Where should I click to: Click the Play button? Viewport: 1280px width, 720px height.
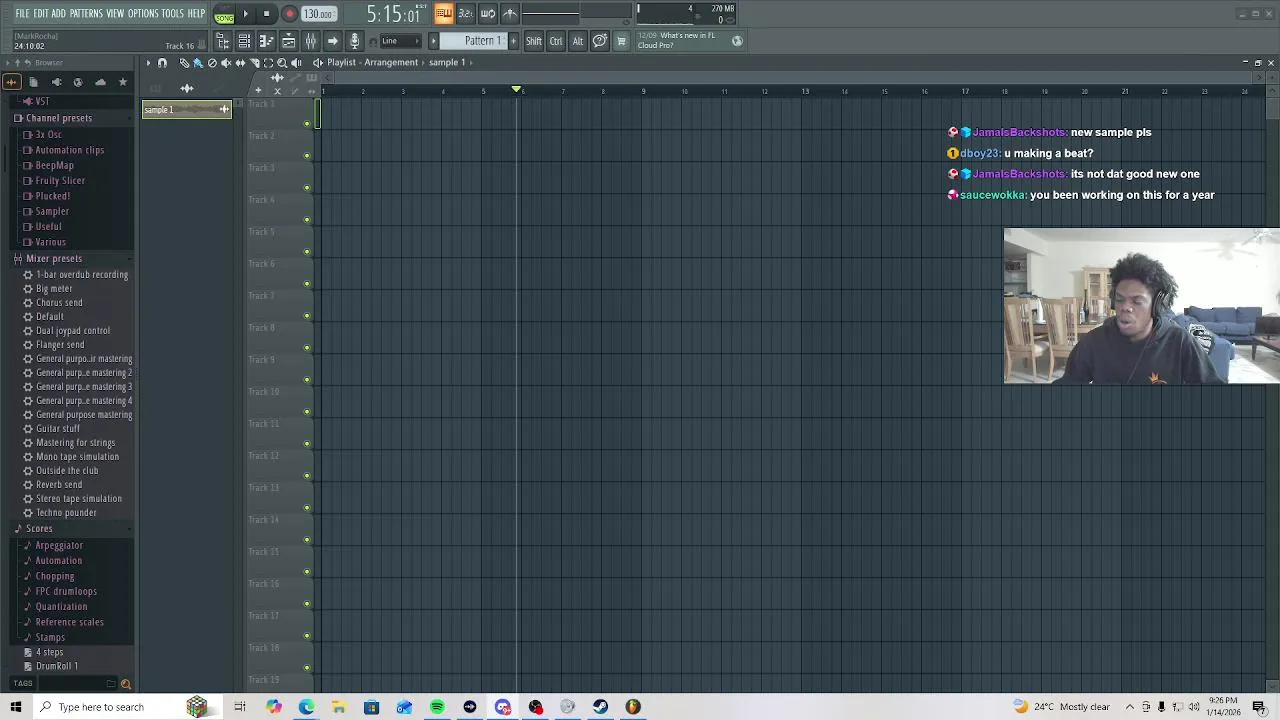pyautogui.click(x=245, y=14)
